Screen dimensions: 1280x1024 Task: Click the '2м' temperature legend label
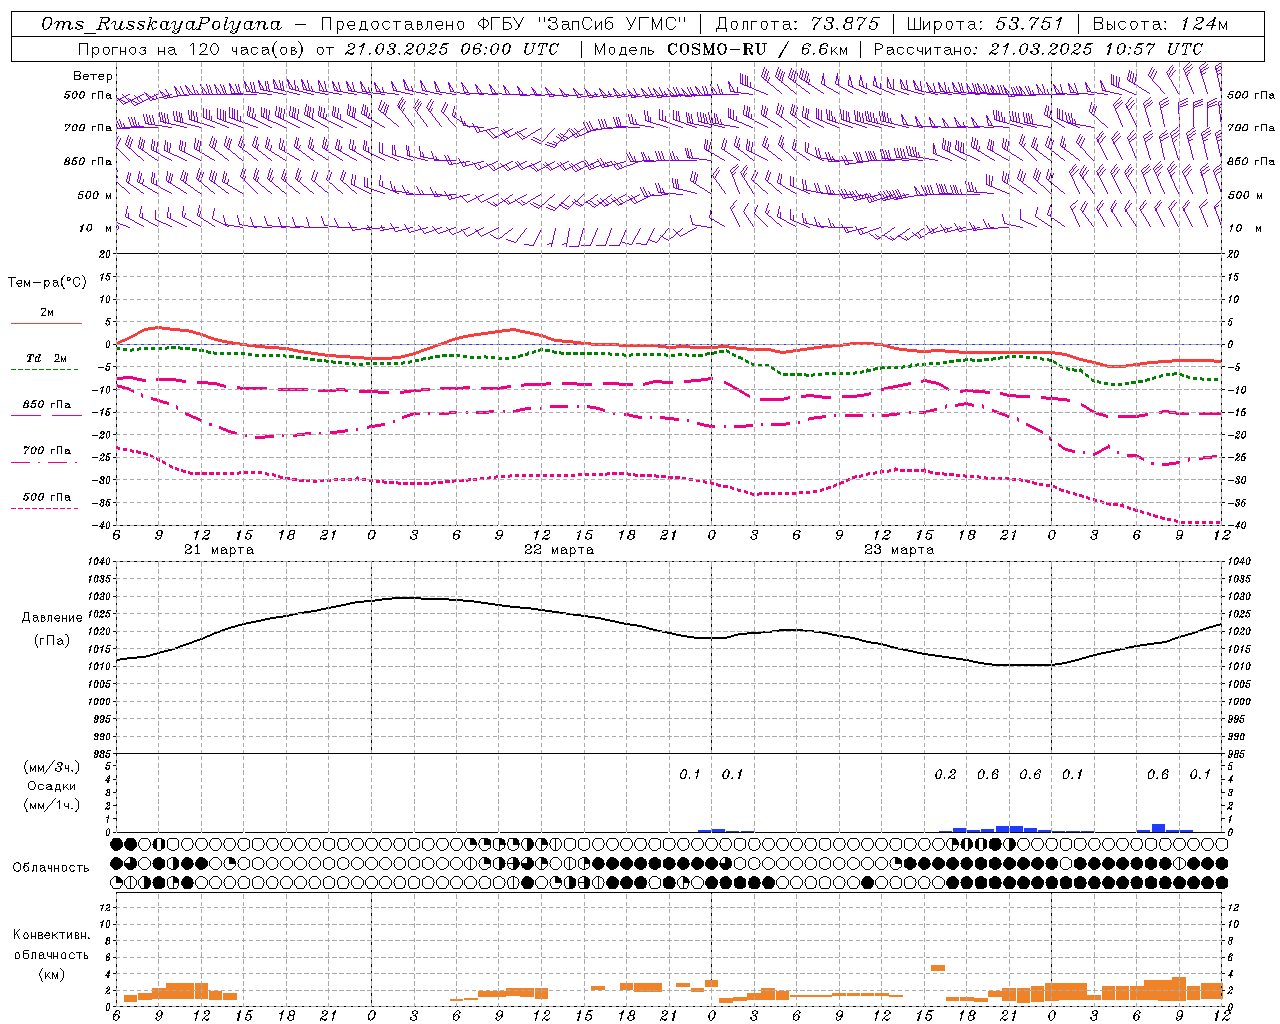47,313
